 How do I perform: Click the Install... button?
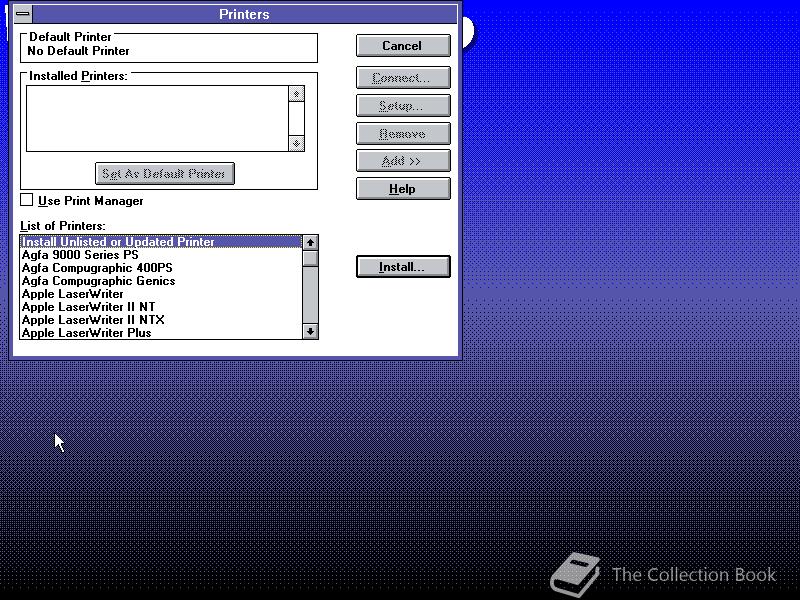click(403, 267)
